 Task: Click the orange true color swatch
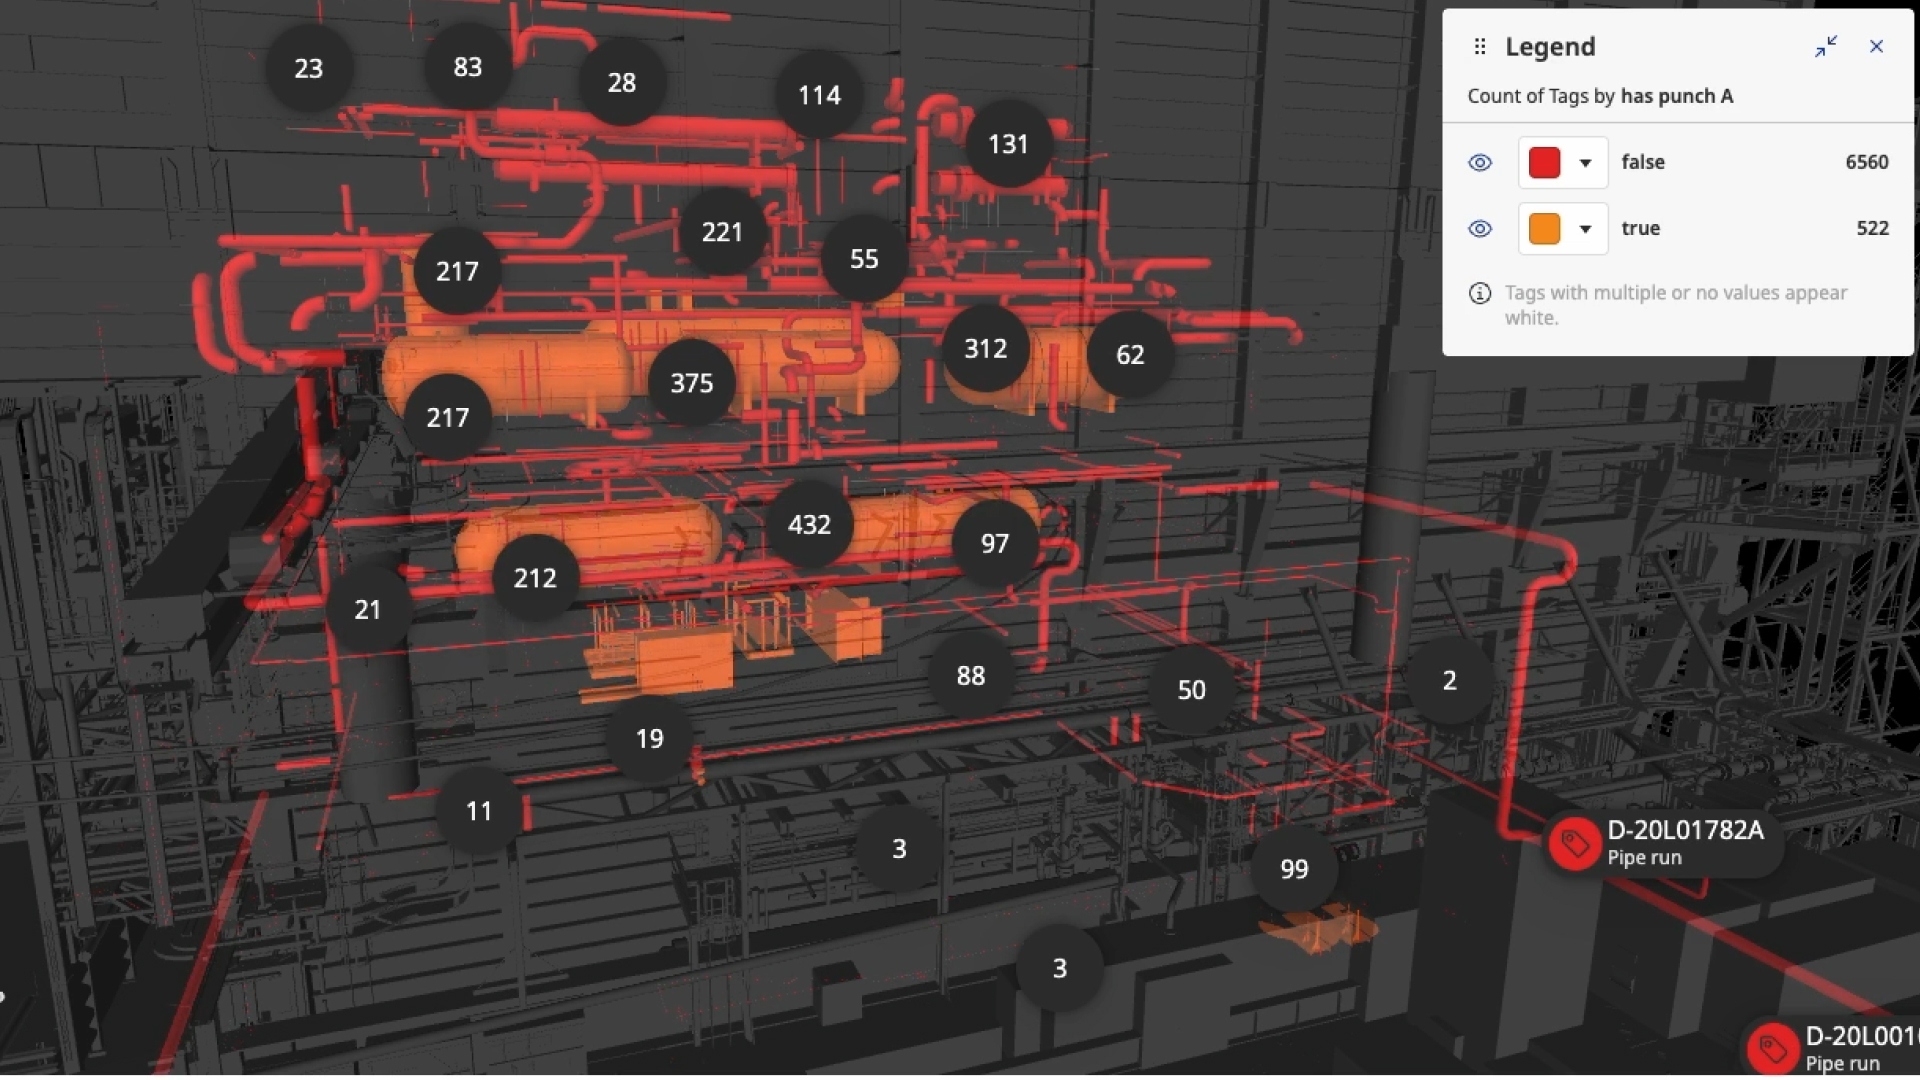click(1544, 228)
